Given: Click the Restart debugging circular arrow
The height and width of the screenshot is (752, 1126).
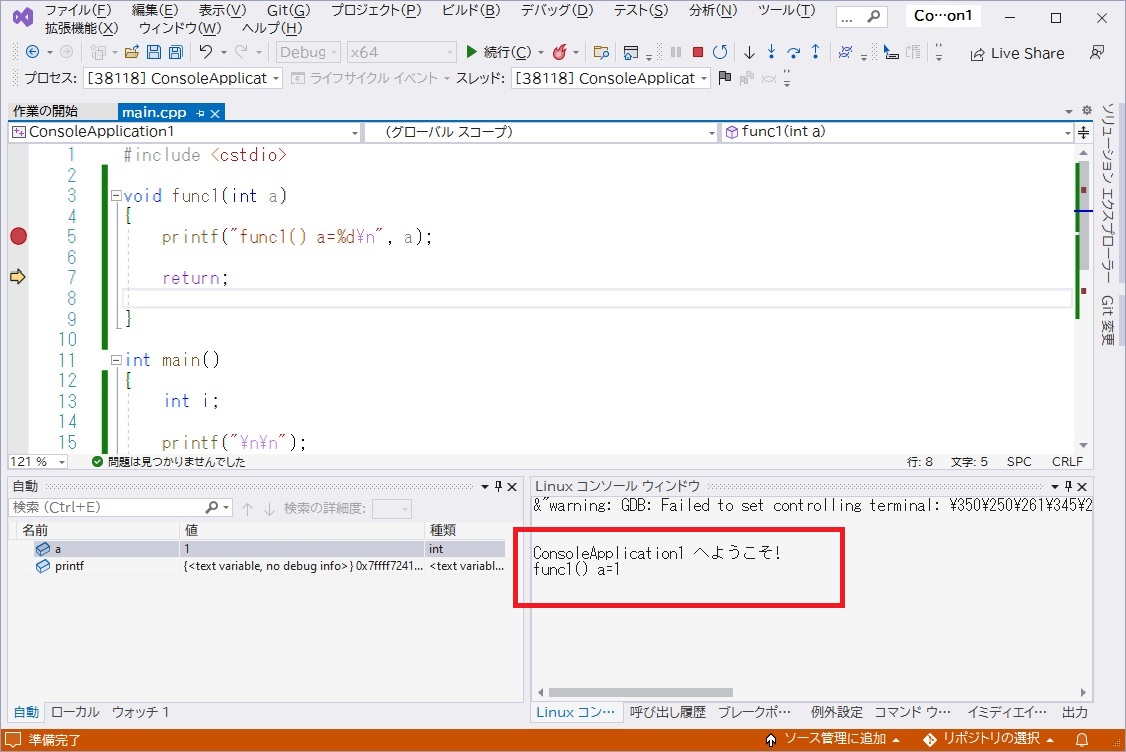Looking at the screenshot, I should click(720, 52).
